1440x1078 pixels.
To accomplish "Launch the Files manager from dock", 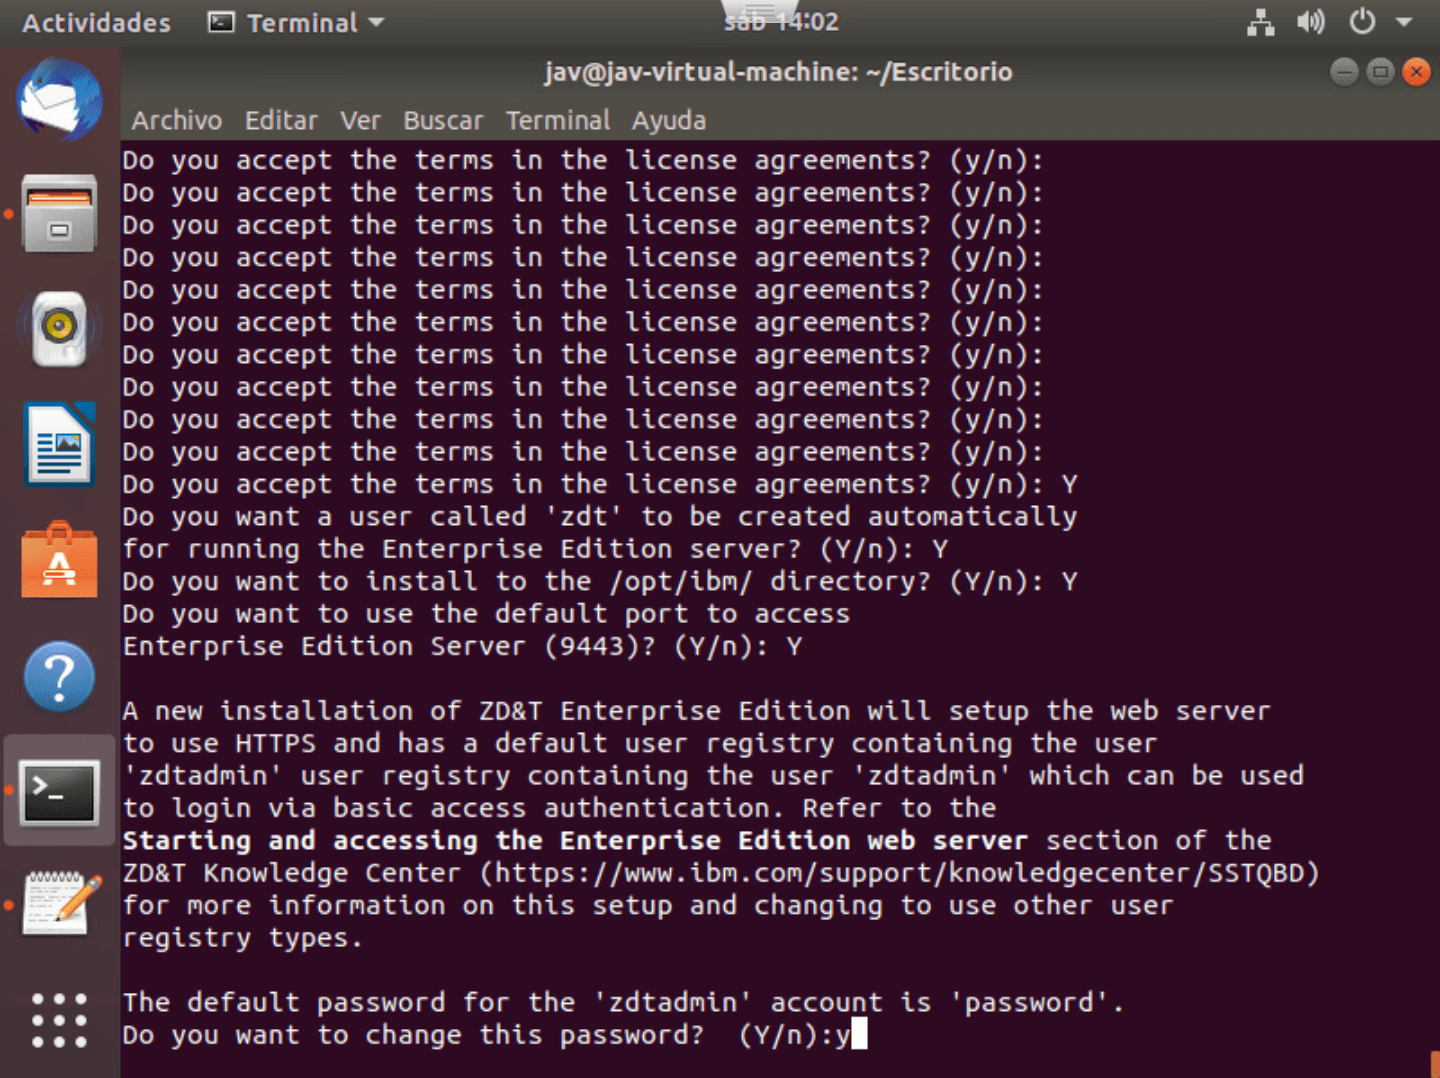I will (x=59, y=213).
